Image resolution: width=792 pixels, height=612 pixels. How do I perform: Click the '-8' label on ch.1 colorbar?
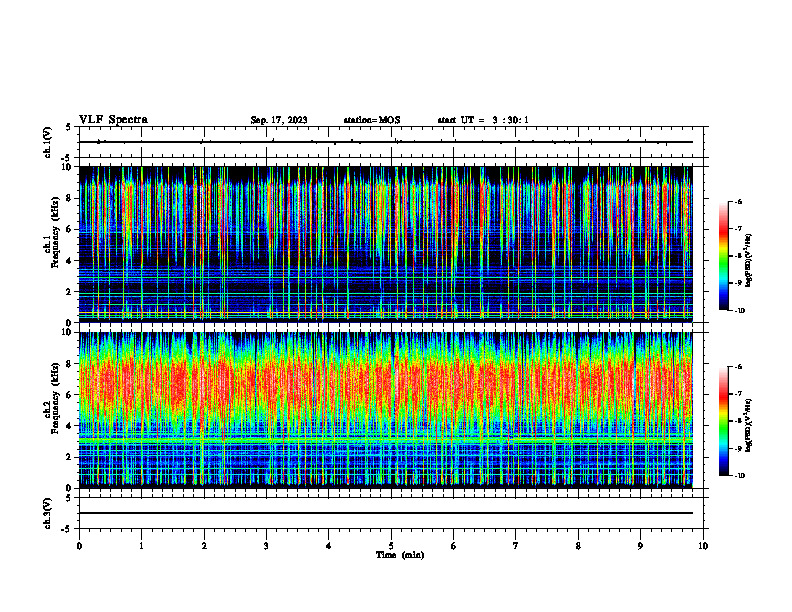pyautogui.click(x=739, y=256)
